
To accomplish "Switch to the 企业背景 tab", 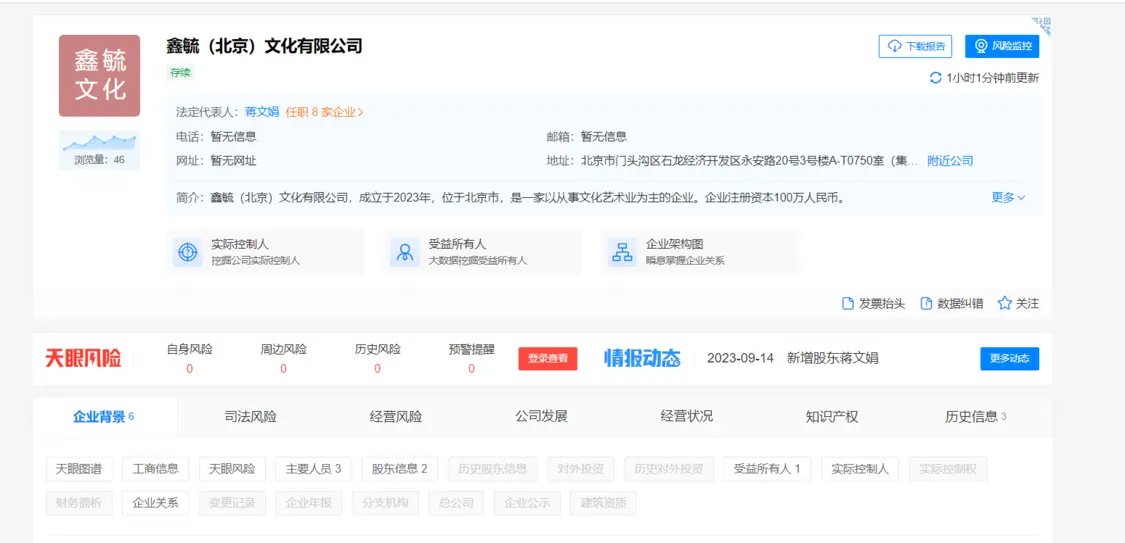I will coord(105,417).
